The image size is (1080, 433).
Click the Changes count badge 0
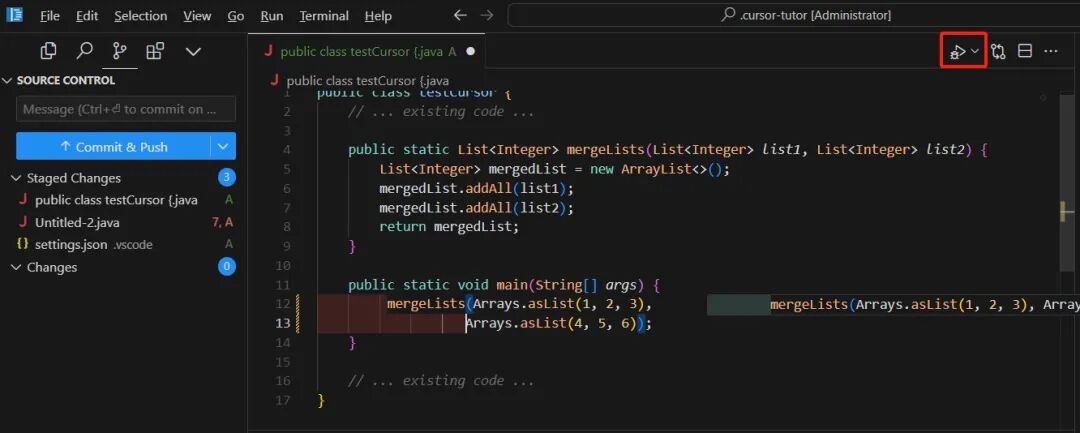point(227,266)
